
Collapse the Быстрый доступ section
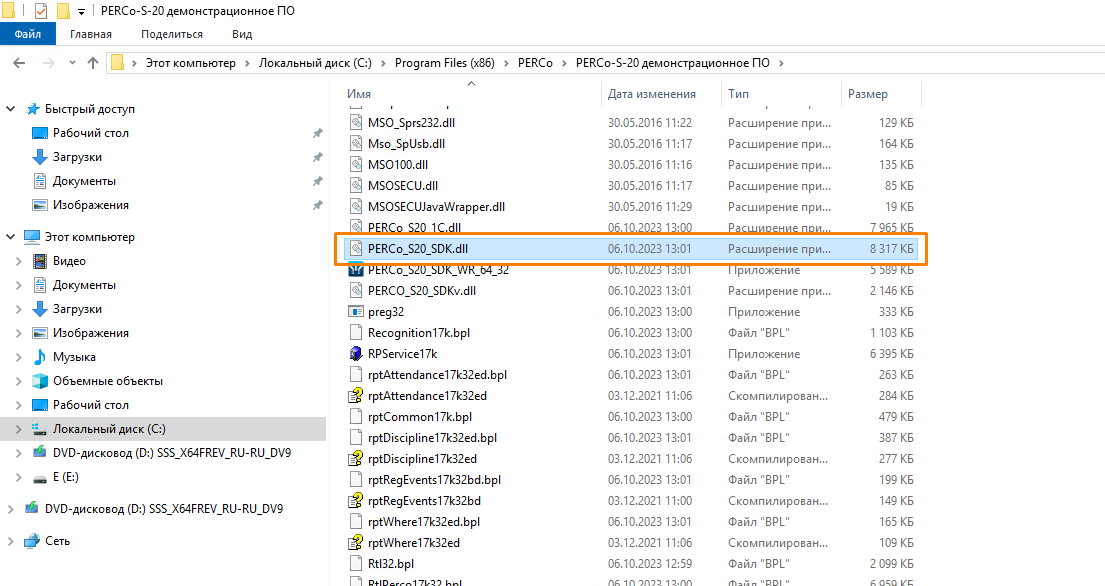click(11, 109)
